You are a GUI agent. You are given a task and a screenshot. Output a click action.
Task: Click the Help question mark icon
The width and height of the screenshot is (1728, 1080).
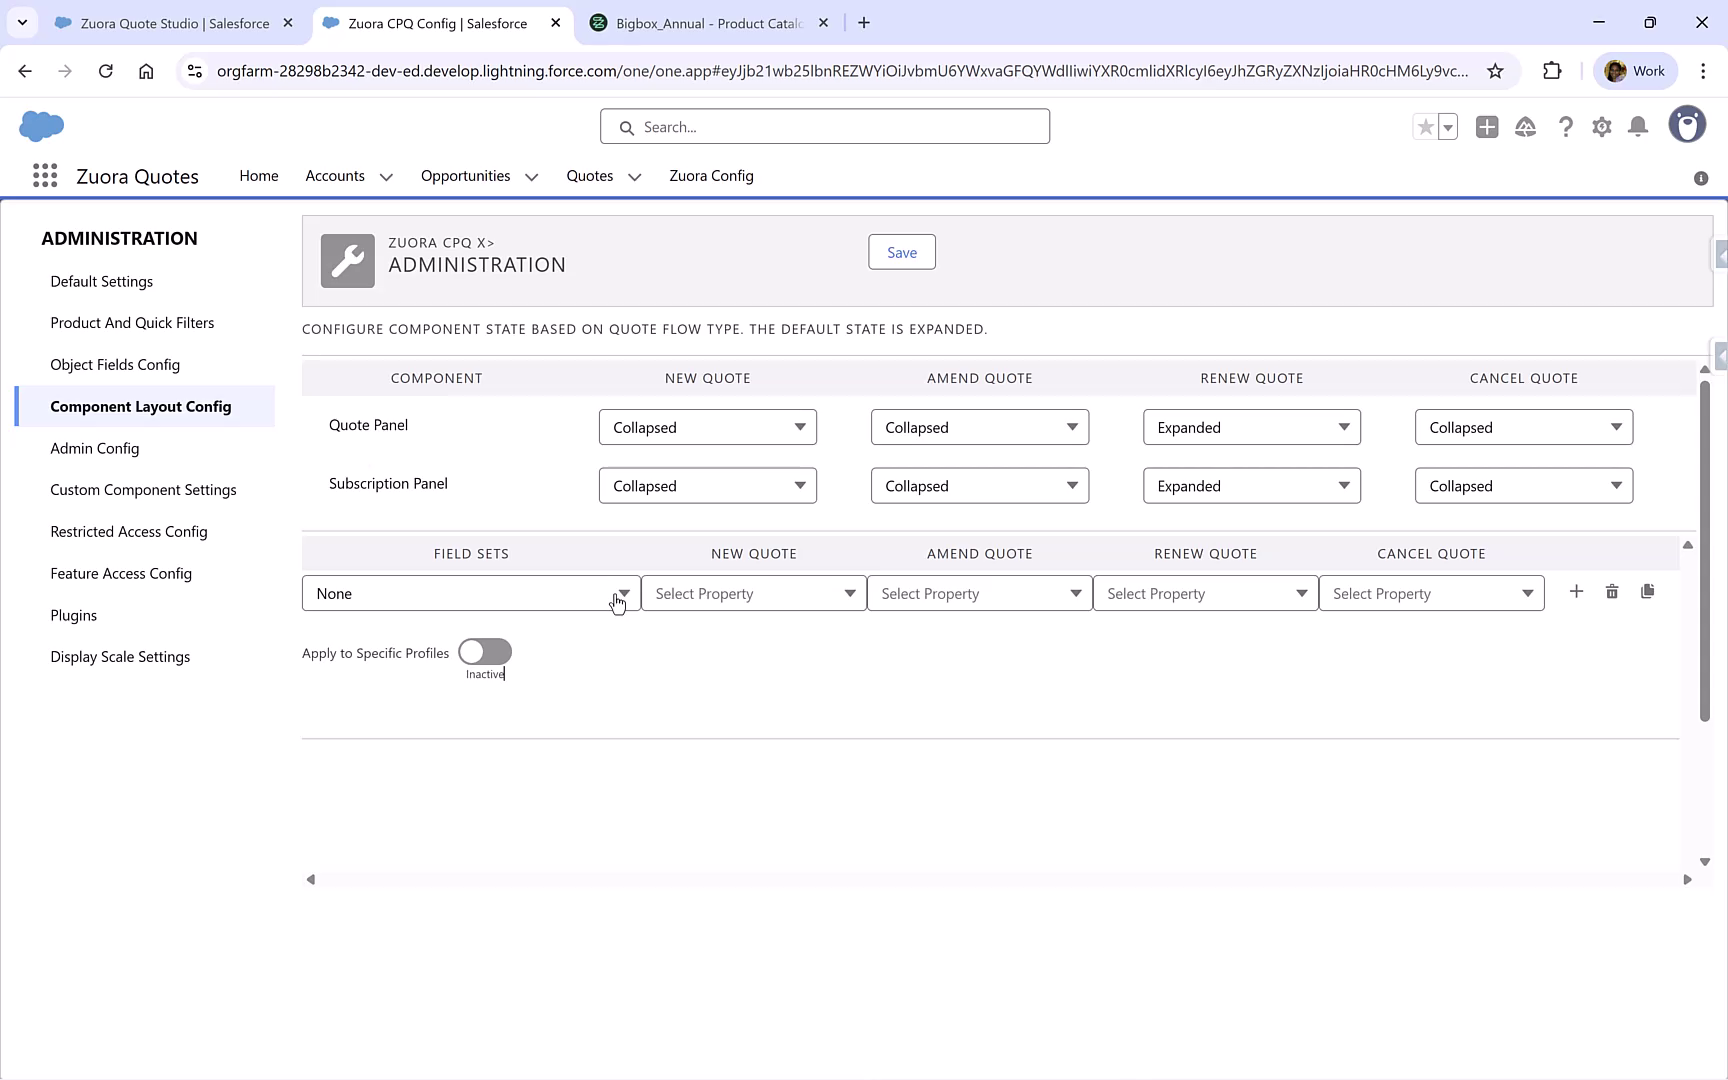(1566, 127)
